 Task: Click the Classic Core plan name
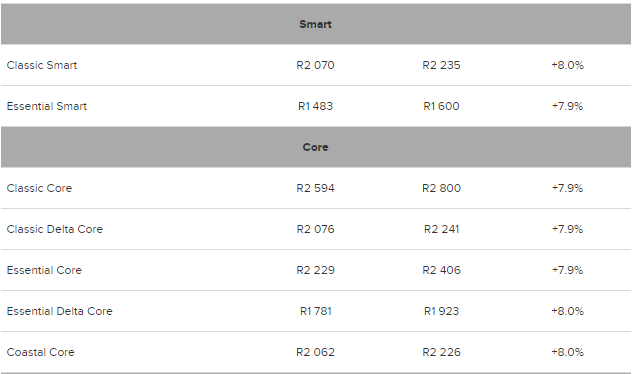(x=39, y=188)
